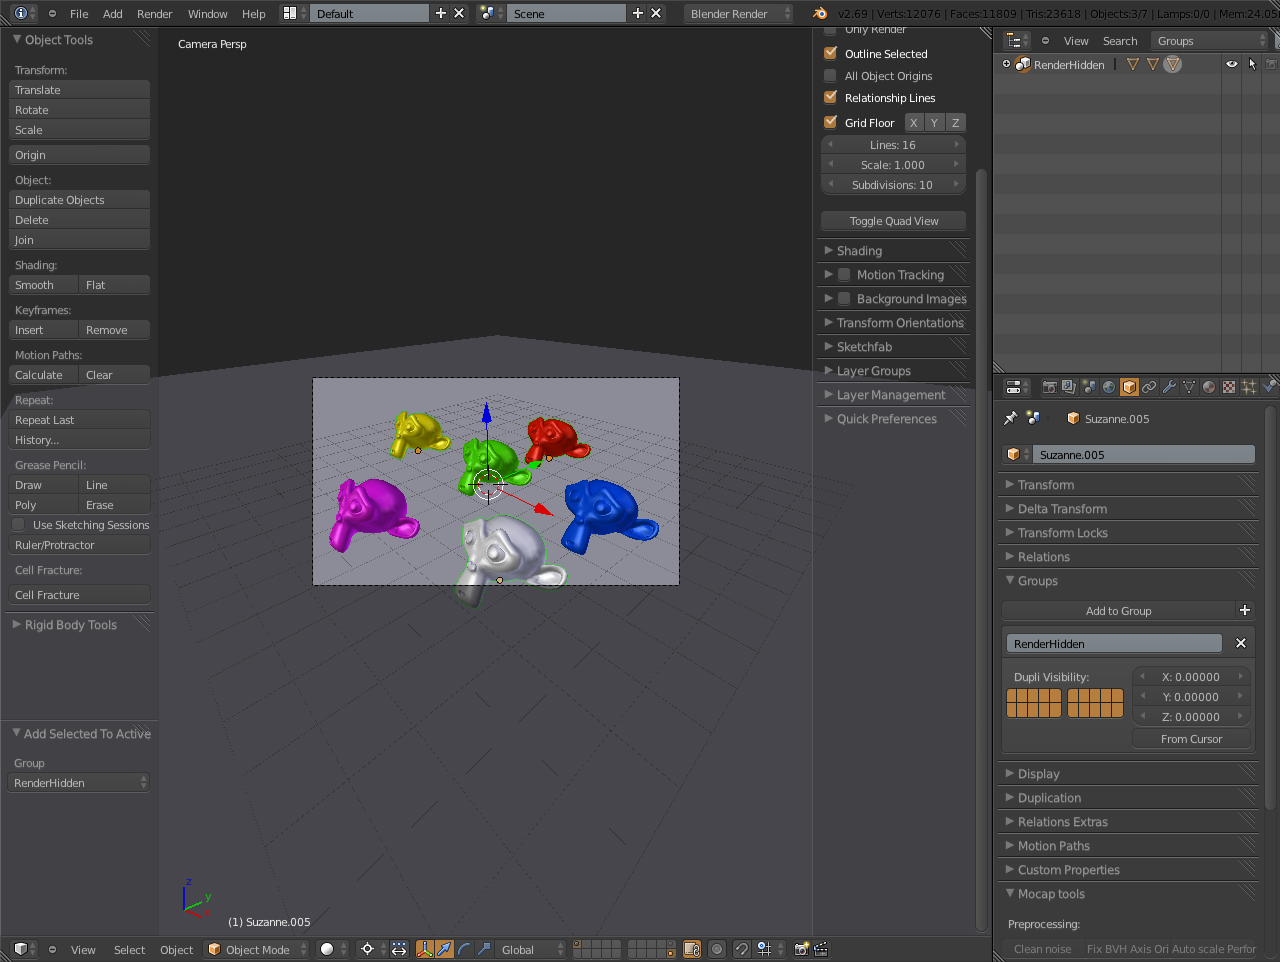1280x962 pixels.
Task: Toggle the 3D manipulator axes icon
Action: point(424,949)
